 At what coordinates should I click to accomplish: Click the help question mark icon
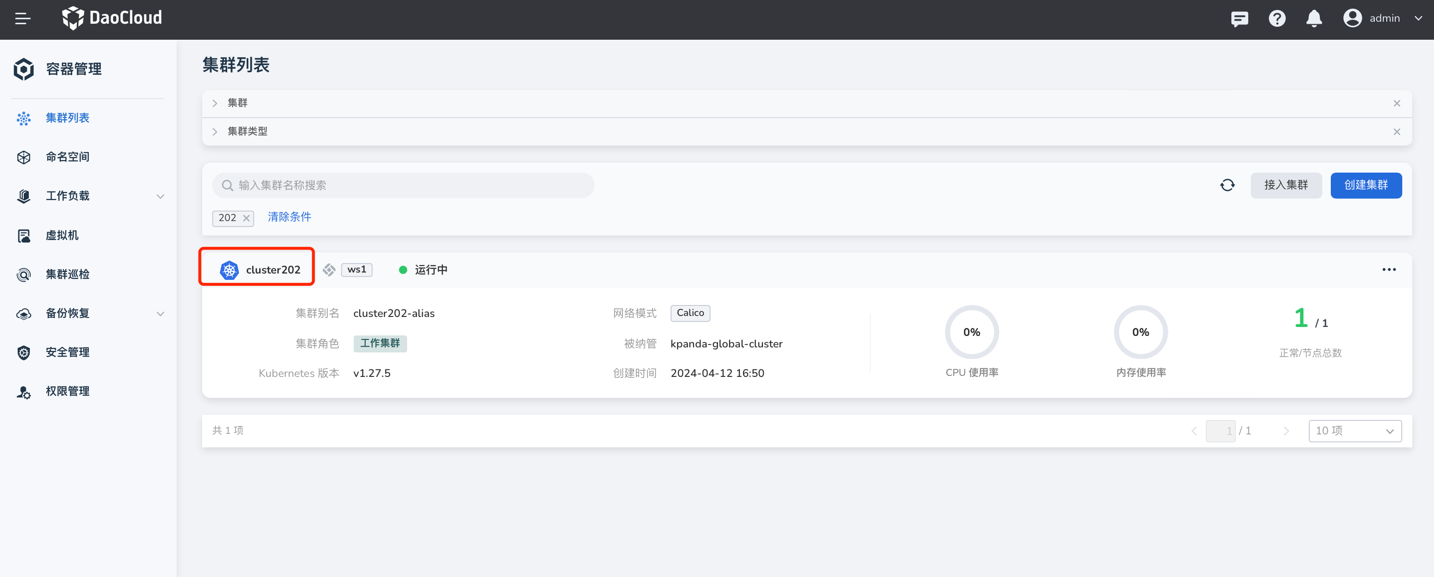tap(1277, 18)
